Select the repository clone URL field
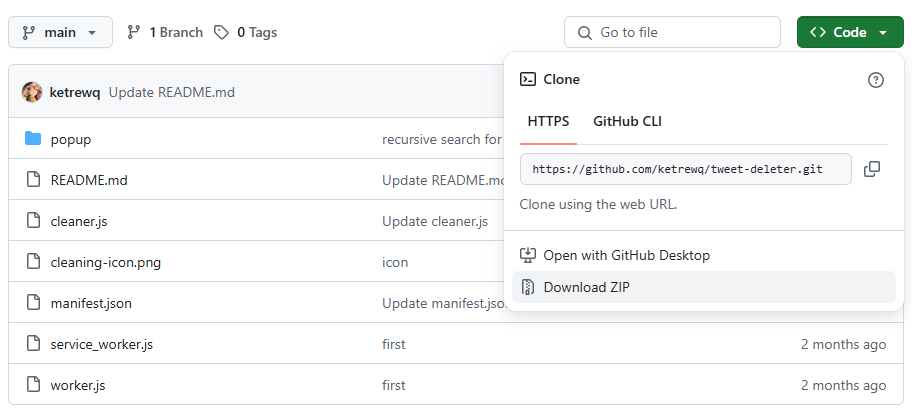This screenshot has height=417, width=912. click(x=686, y=169)
